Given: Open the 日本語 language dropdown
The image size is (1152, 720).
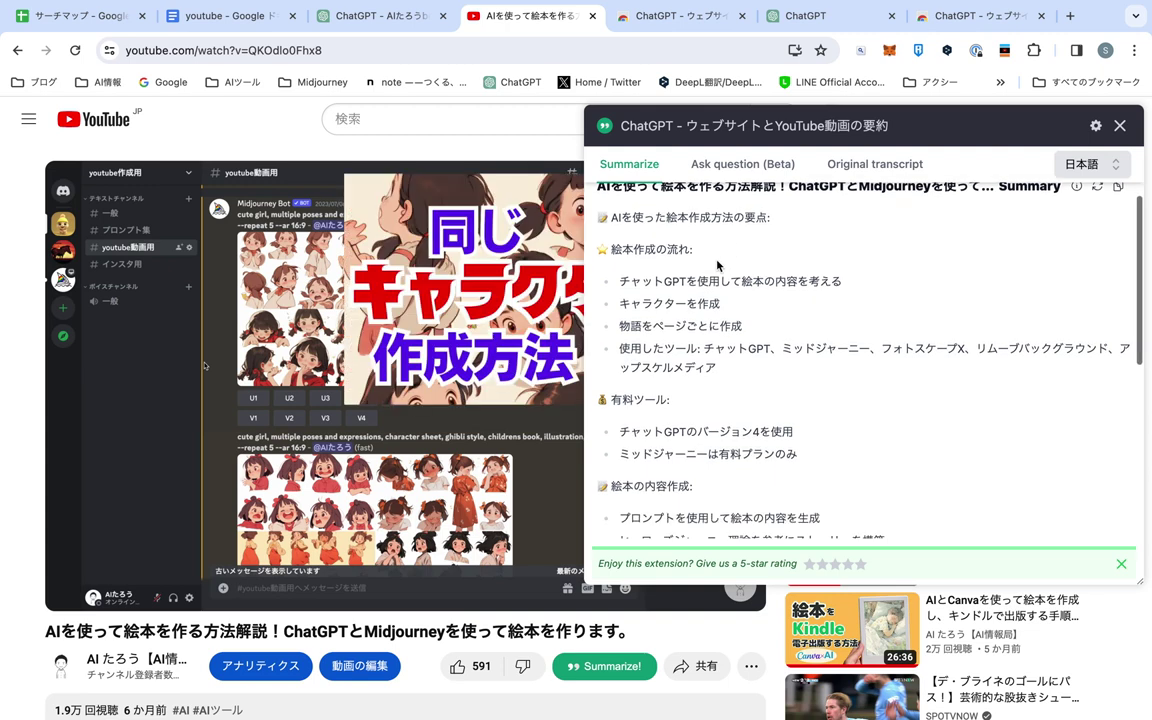Looking at the screenshot, I should pos(1091,164).
